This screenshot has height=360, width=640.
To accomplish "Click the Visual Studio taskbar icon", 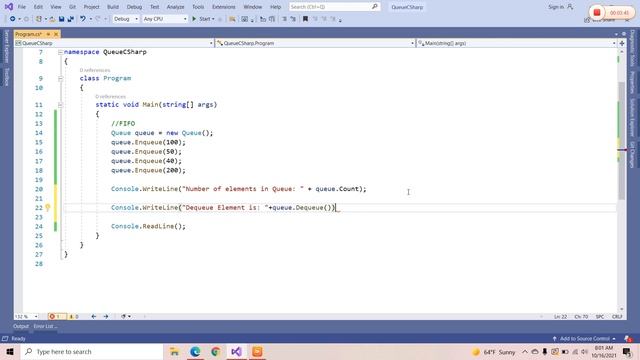I will coord(236,351).
